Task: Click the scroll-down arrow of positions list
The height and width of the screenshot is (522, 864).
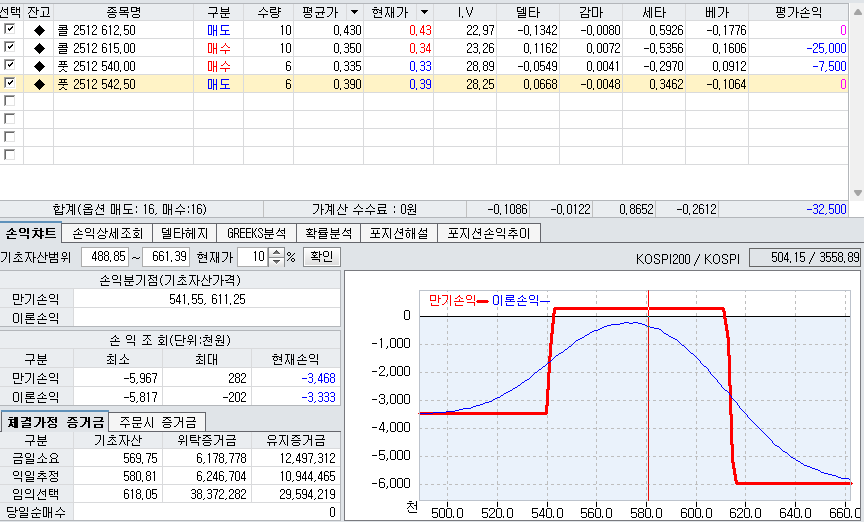Action: [x=857, y=193]
